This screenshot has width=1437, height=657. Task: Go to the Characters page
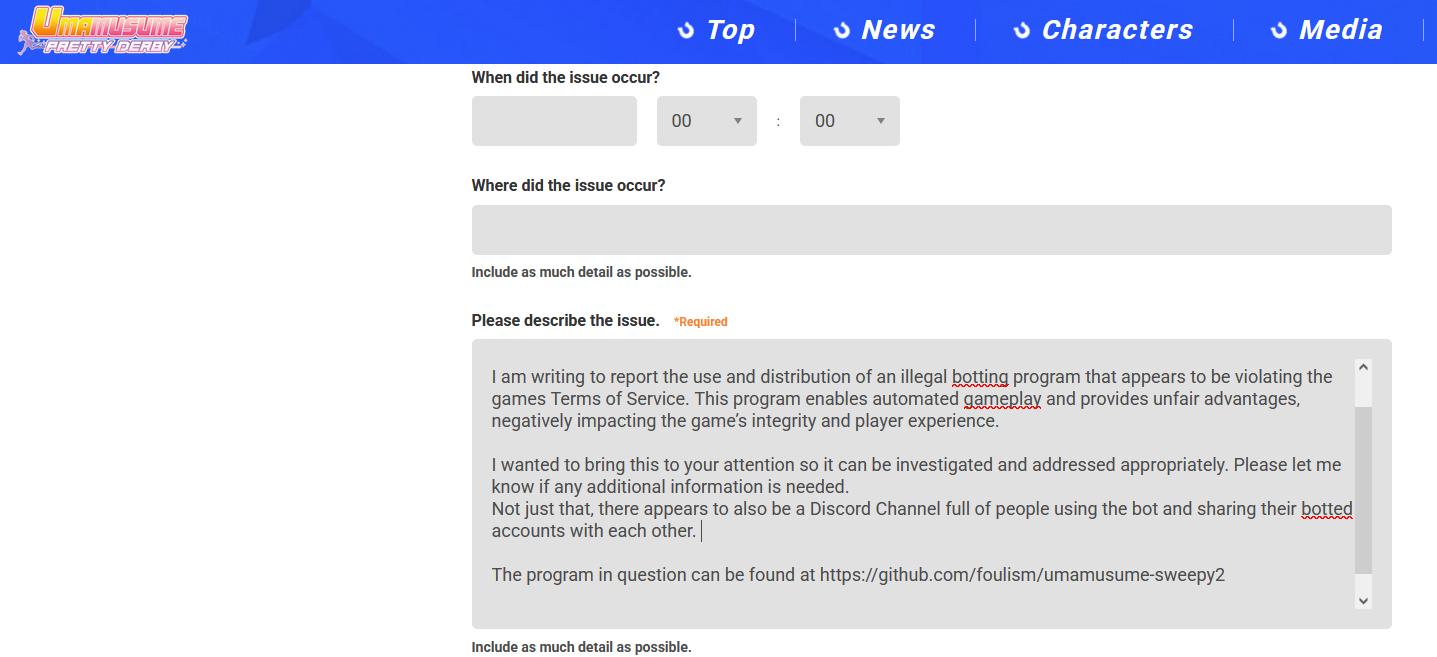pos(1103,30)
